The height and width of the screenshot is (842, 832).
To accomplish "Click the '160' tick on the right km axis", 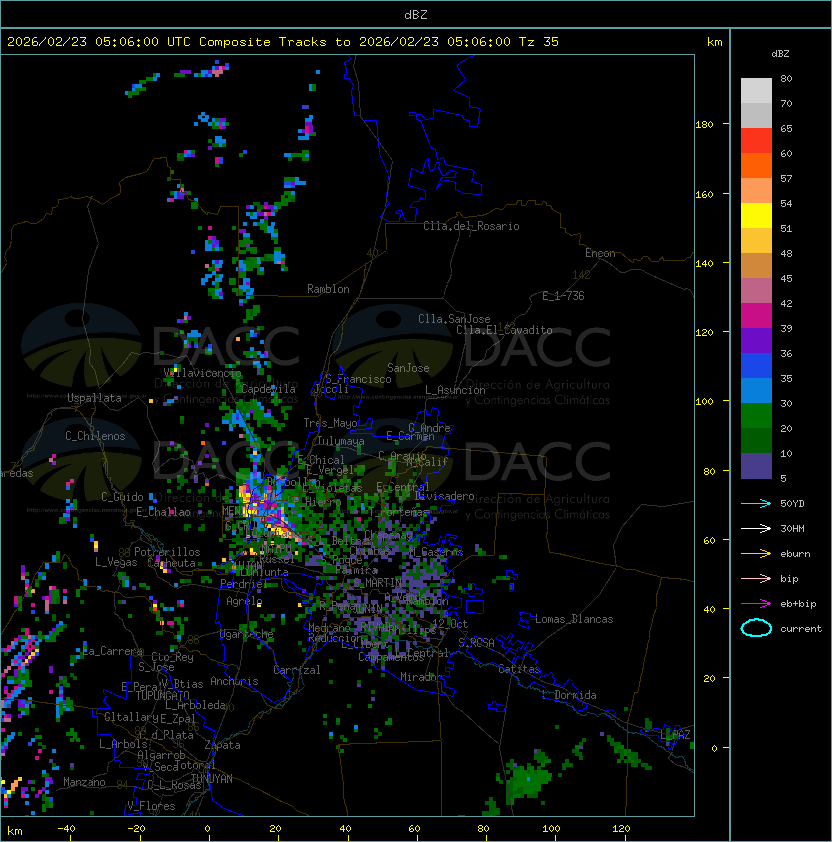I will (x=704, y=194).
